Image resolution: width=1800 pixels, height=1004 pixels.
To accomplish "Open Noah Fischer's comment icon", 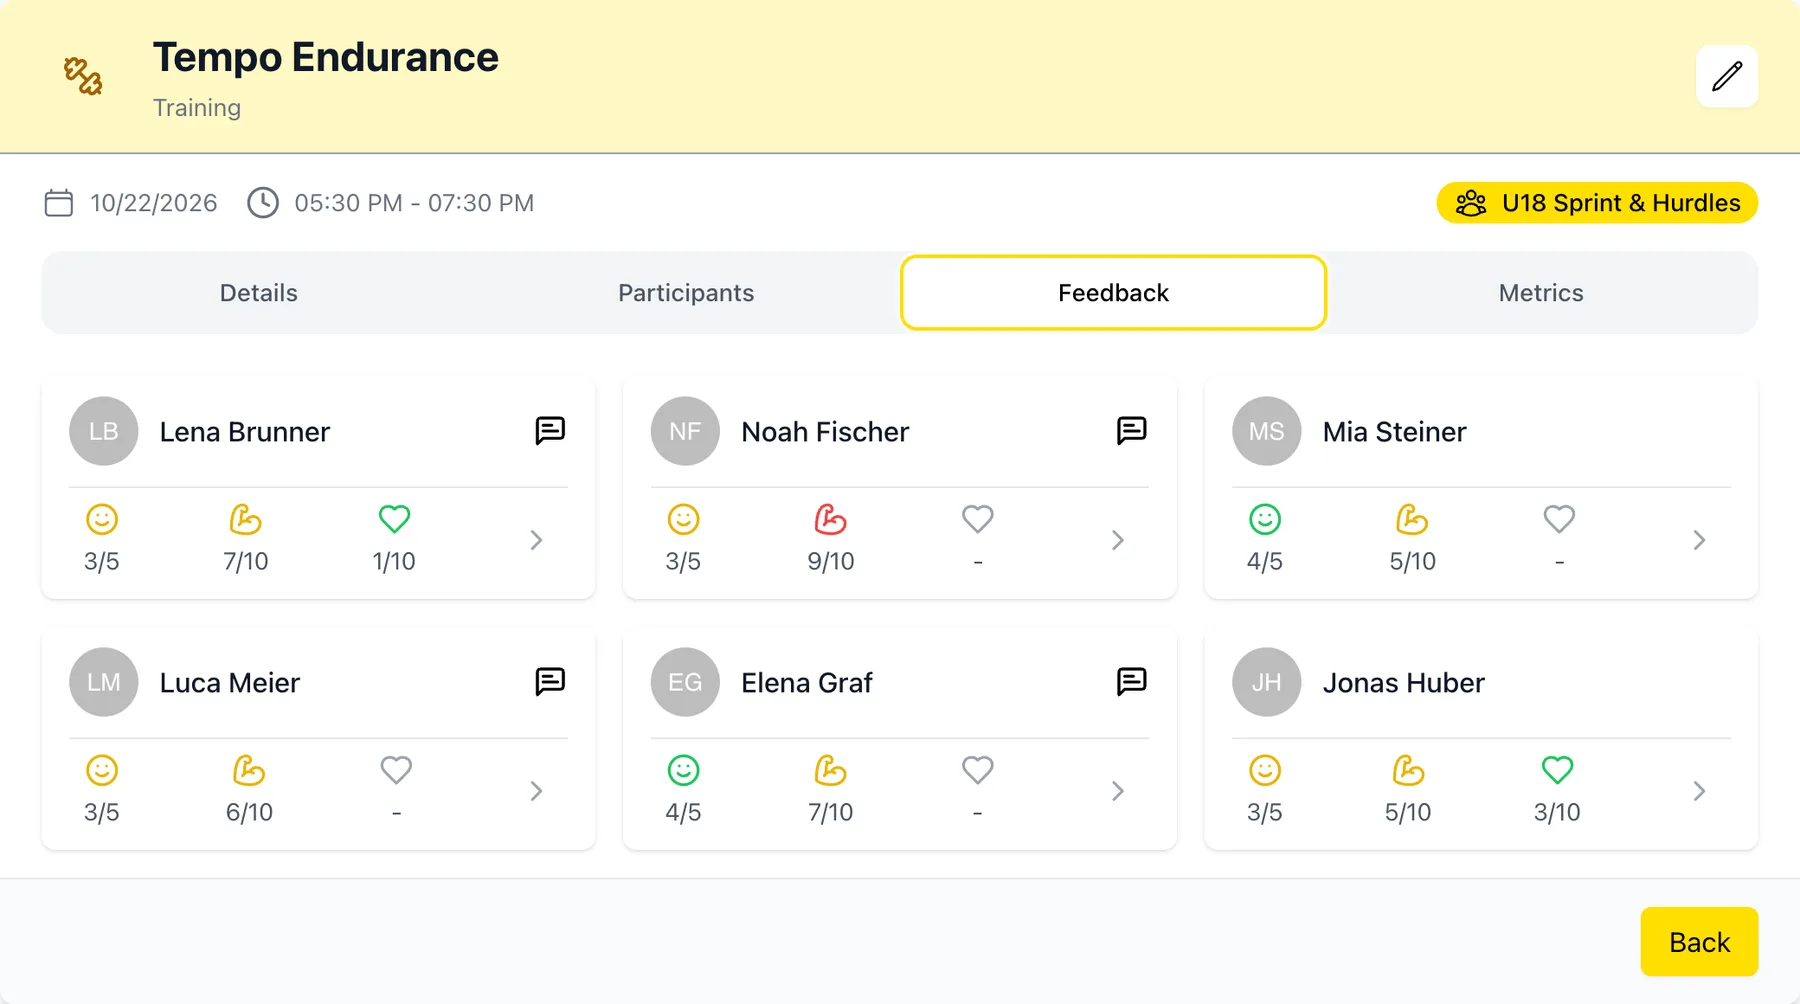I will click(1131, 430).
